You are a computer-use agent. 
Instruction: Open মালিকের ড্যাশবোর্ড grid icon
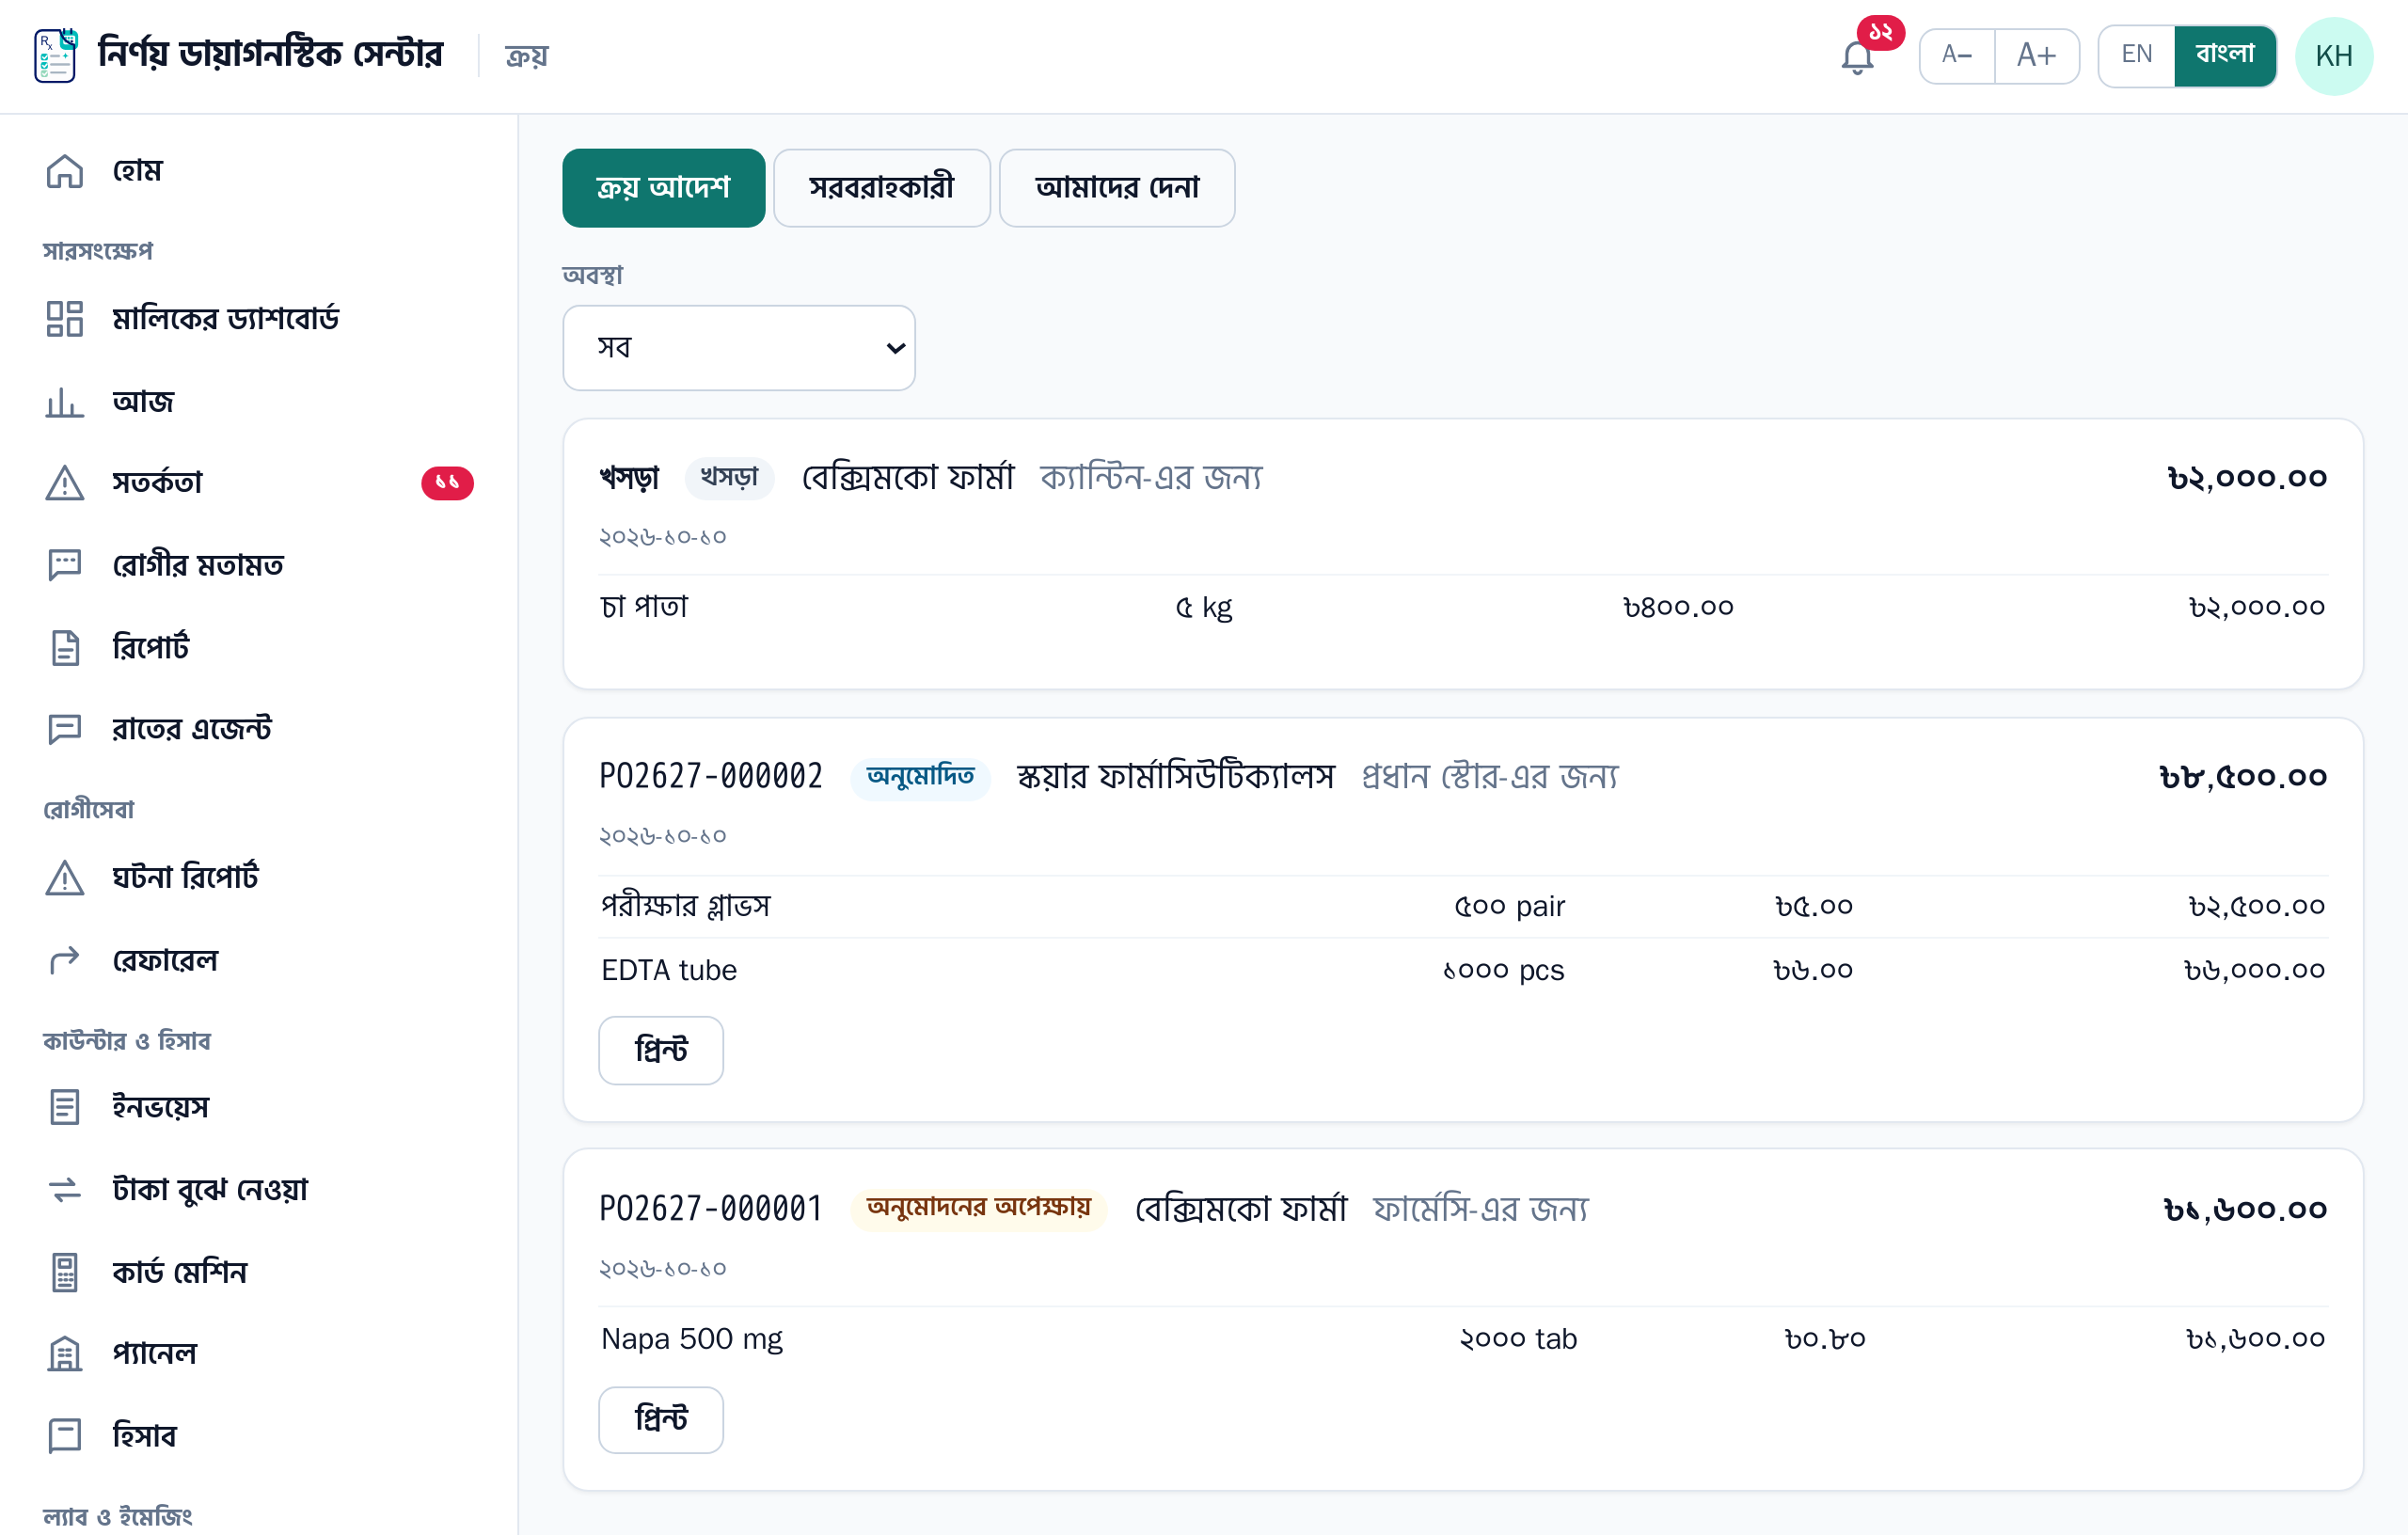click(x=65, y=319)
